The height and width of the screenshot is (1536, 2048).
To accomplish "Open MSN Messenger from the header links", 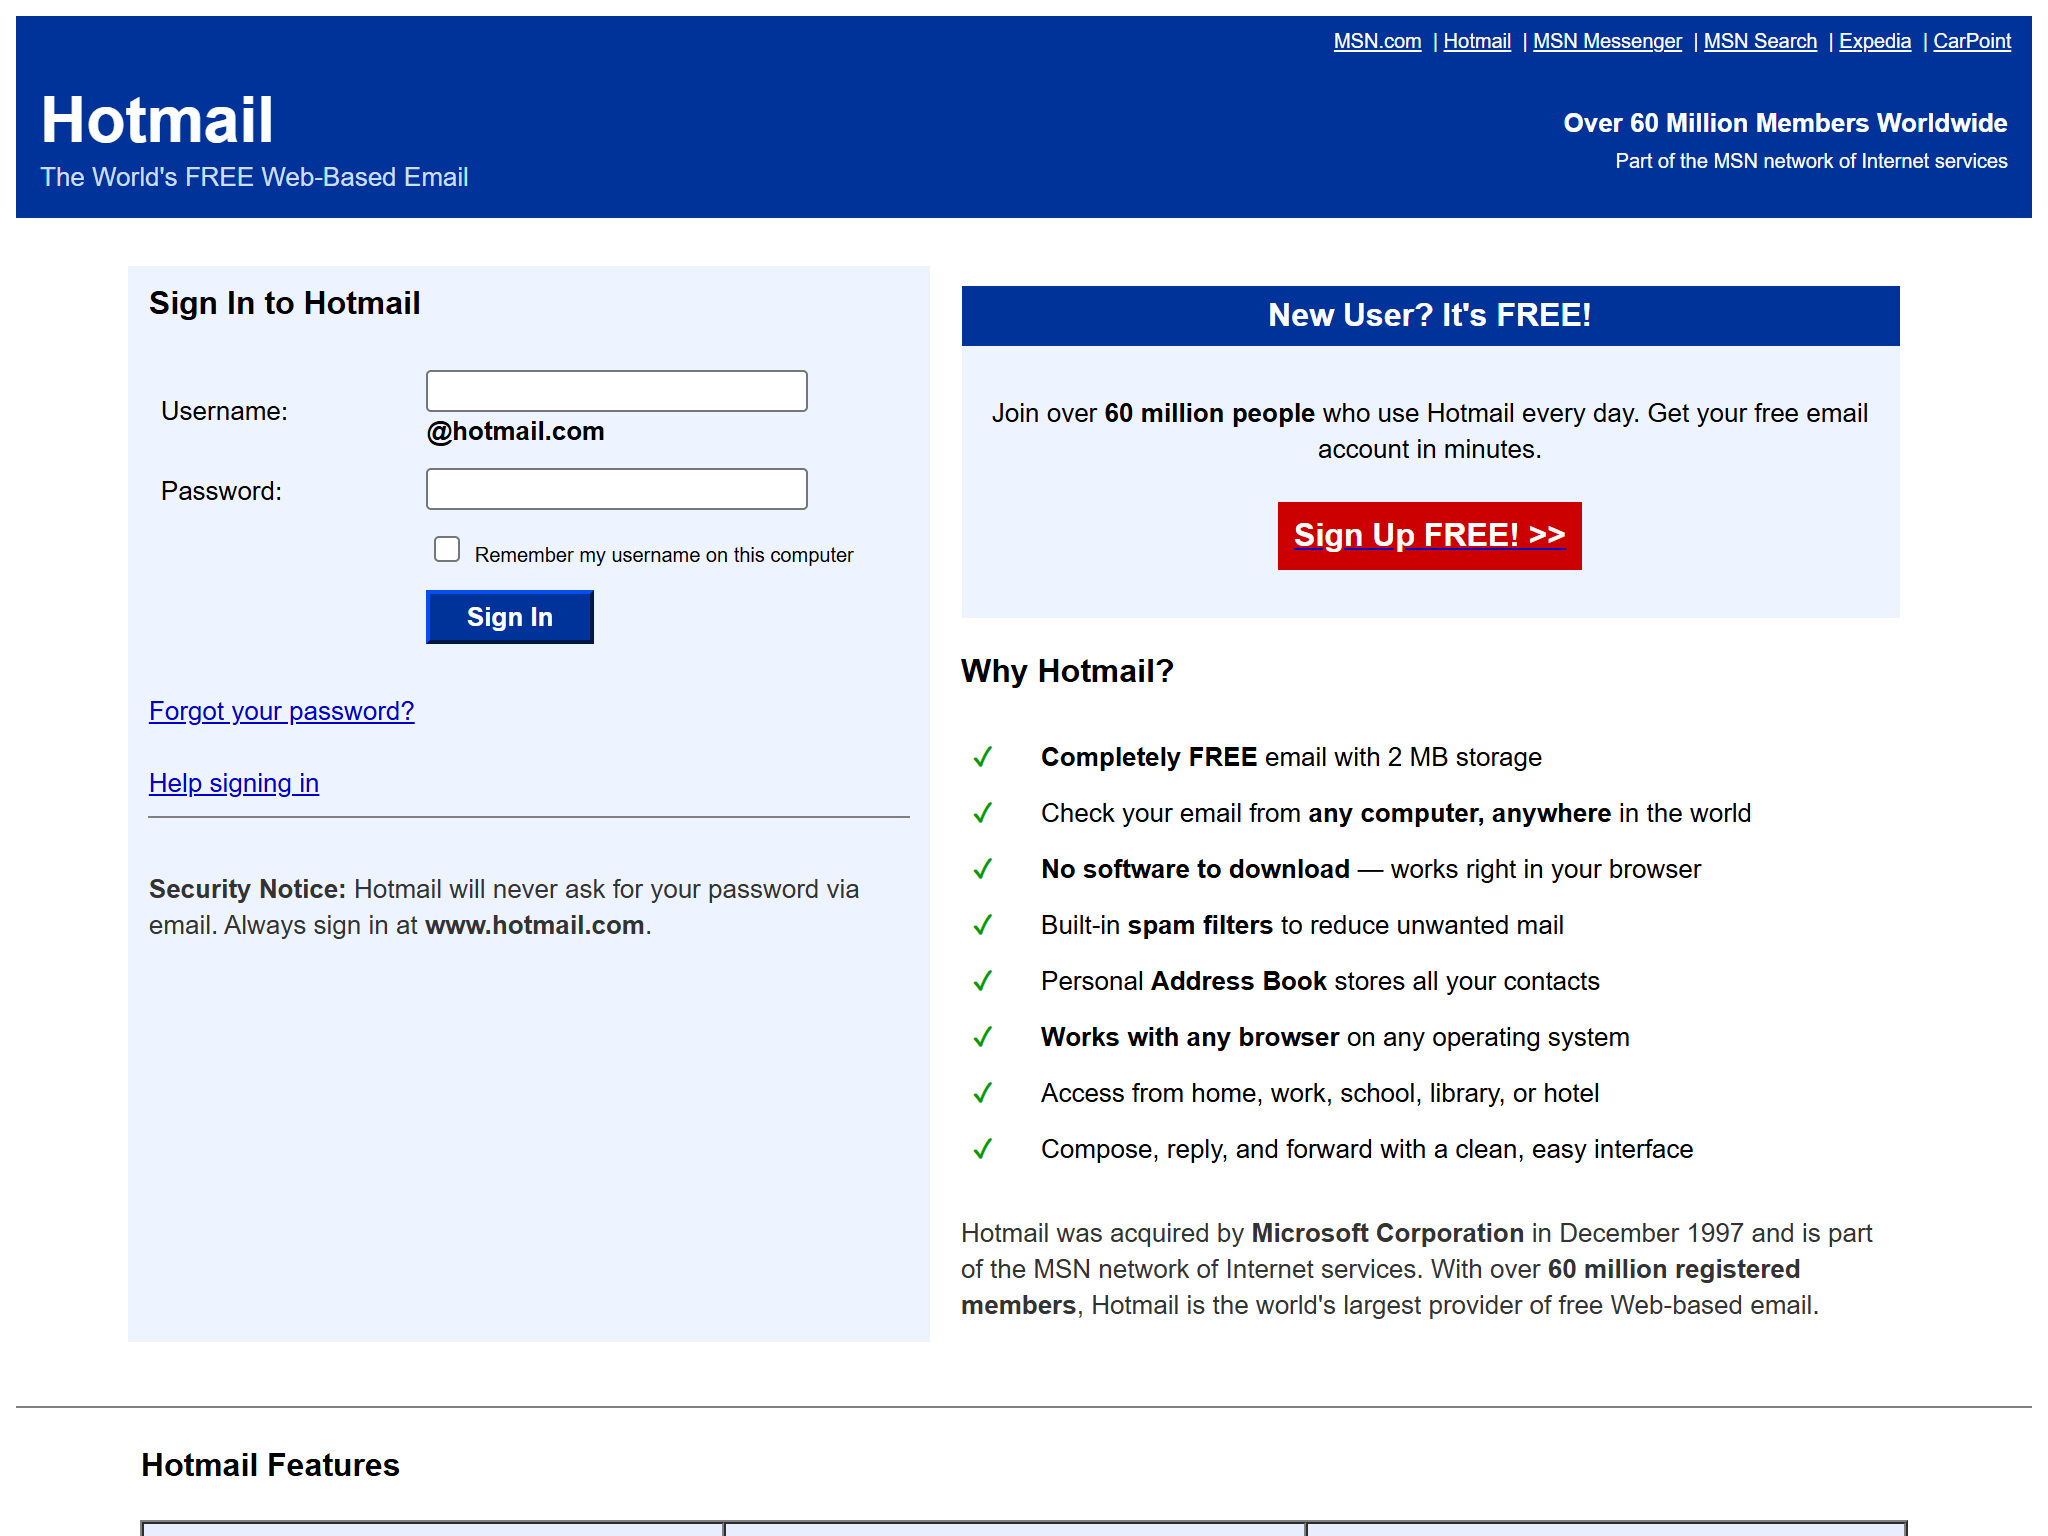I will click(1606, 40).
